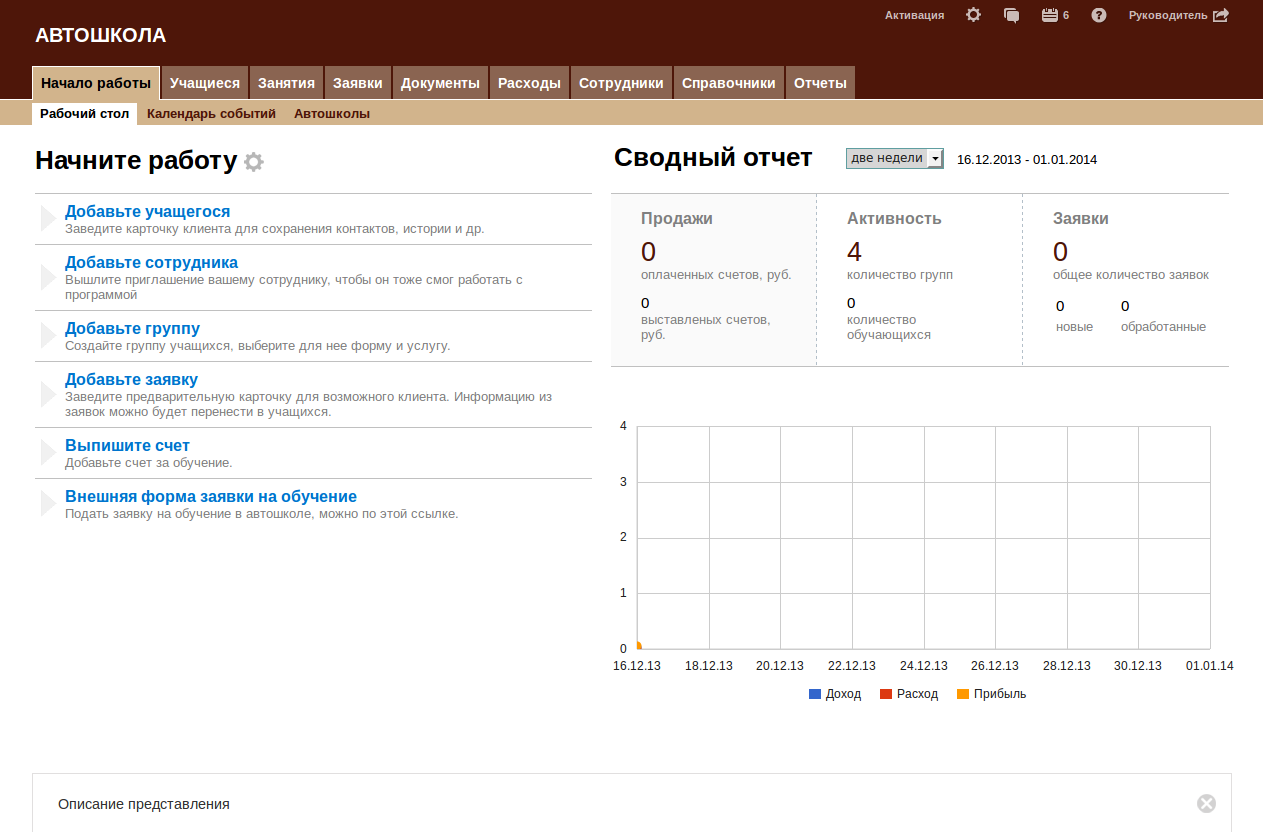Click the Добавьте сотрудника link

click(x=151, y=263)
